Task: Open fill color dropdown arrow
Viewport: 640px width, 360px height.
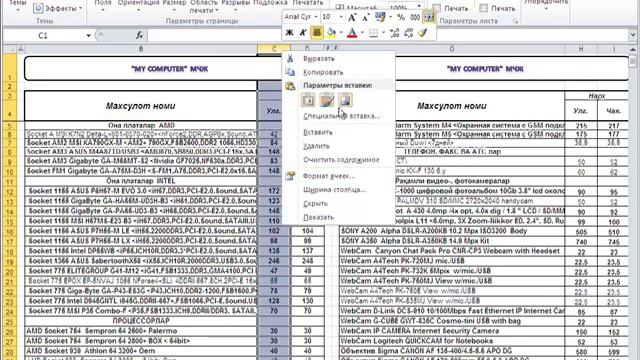Action: [x=341, y=33]
